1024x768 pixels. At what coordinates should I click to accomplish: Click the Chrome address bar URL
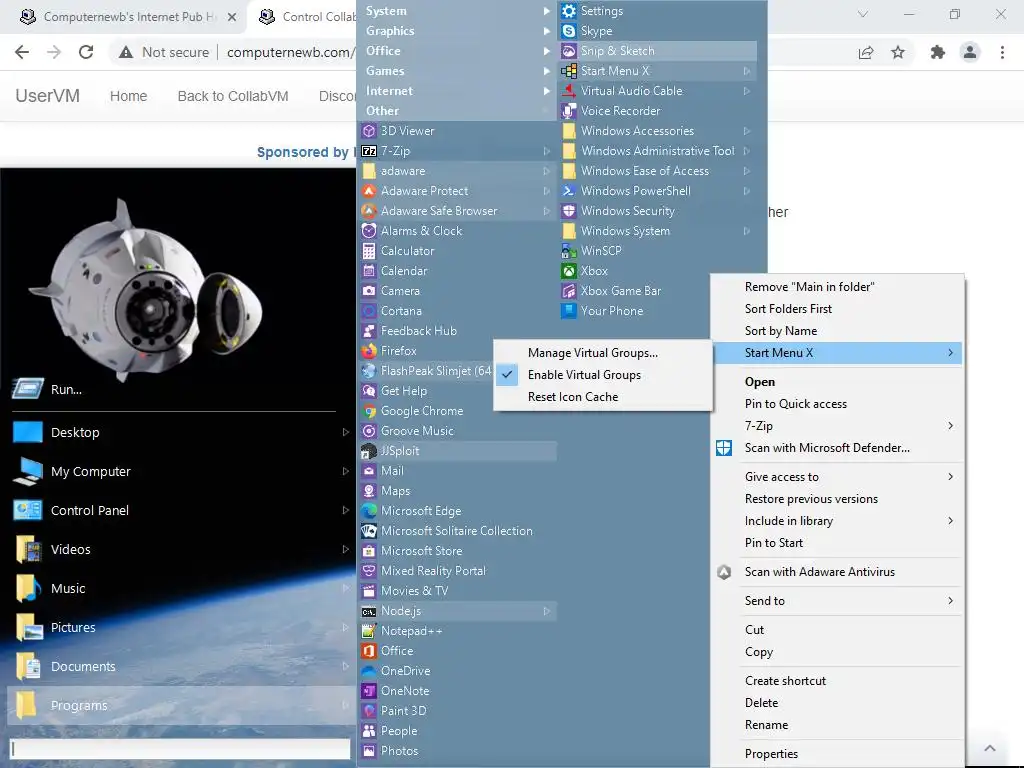pos(291,52)
